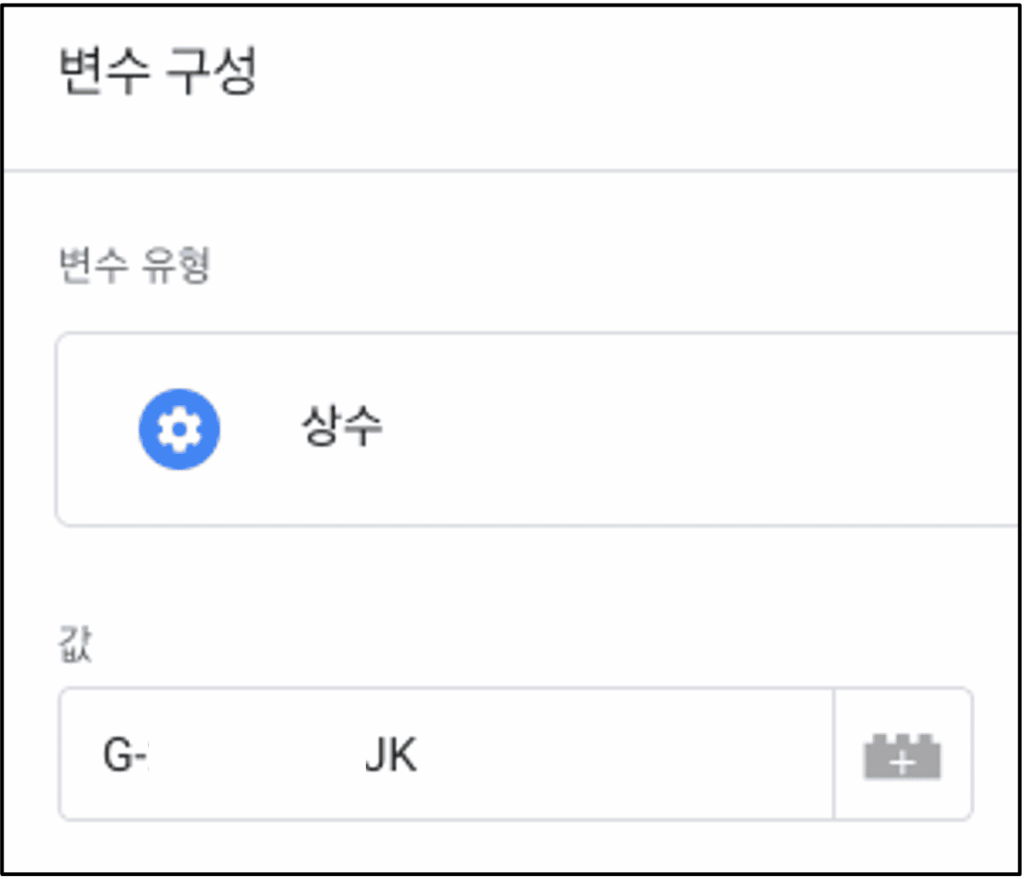
Task: Select the 상수 variable type label
Action: tap(342, 425)
